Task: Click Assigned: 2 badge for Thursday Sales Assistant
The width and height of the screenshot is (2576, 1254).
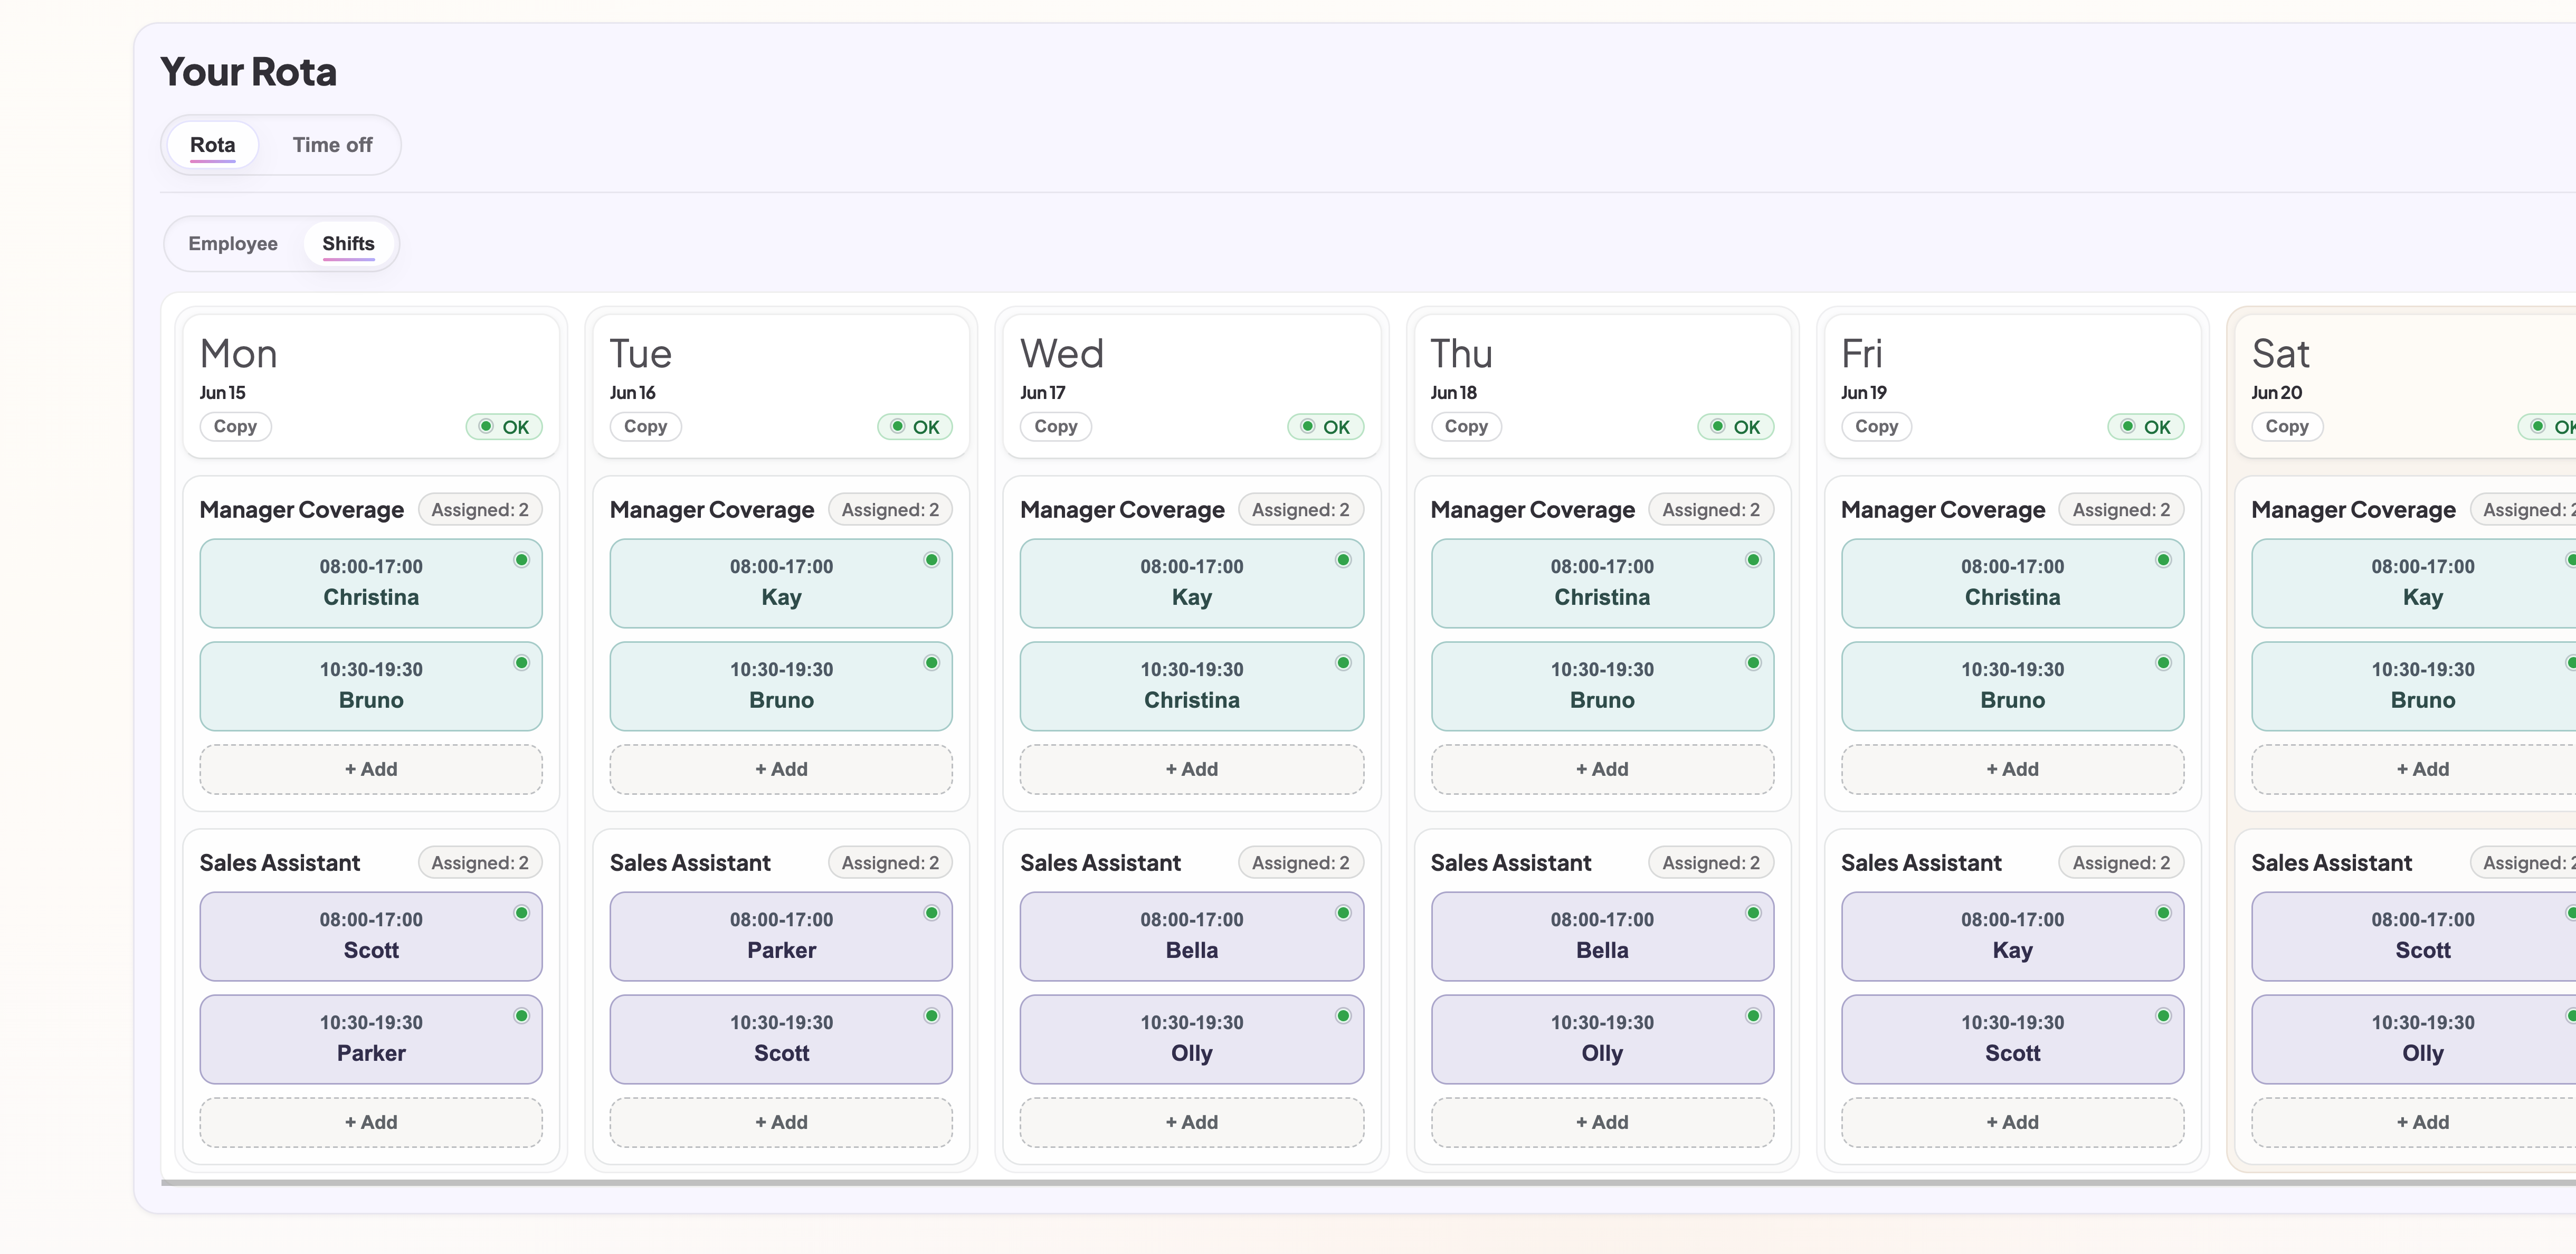Action: [1711, 863]
